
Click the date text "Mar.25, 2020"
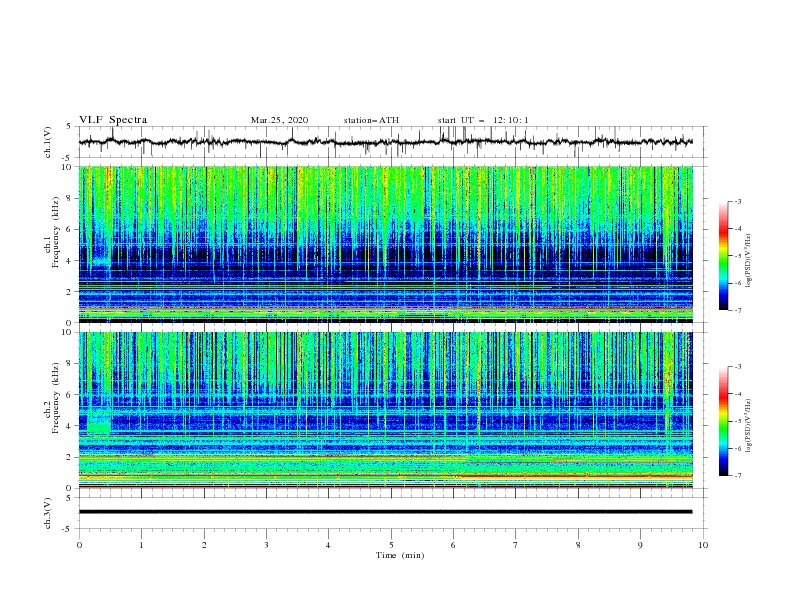tap(279, 120)
